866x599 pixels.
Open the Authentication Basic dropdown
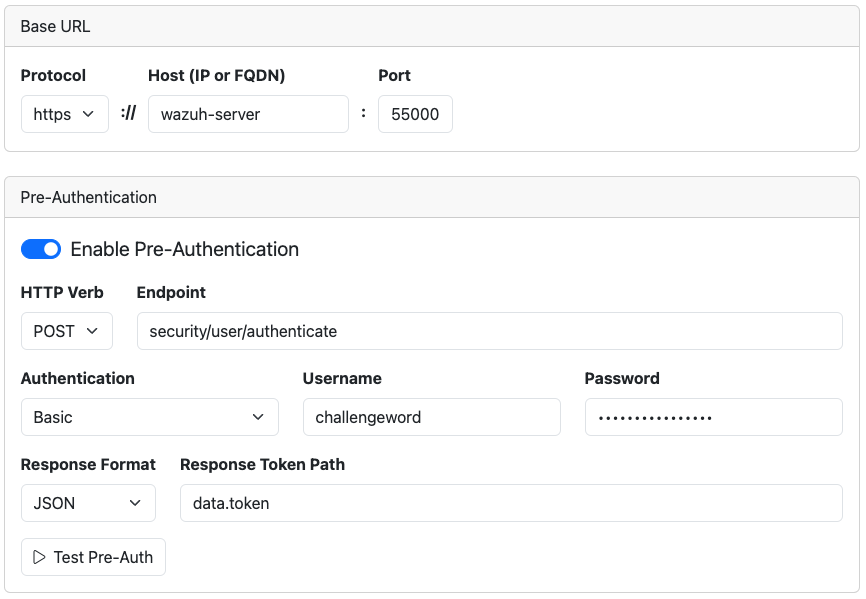(x=150, y=417)
